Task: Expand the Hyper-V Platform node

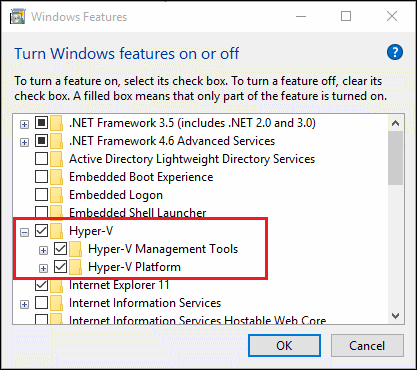Action: click(43, 269)
